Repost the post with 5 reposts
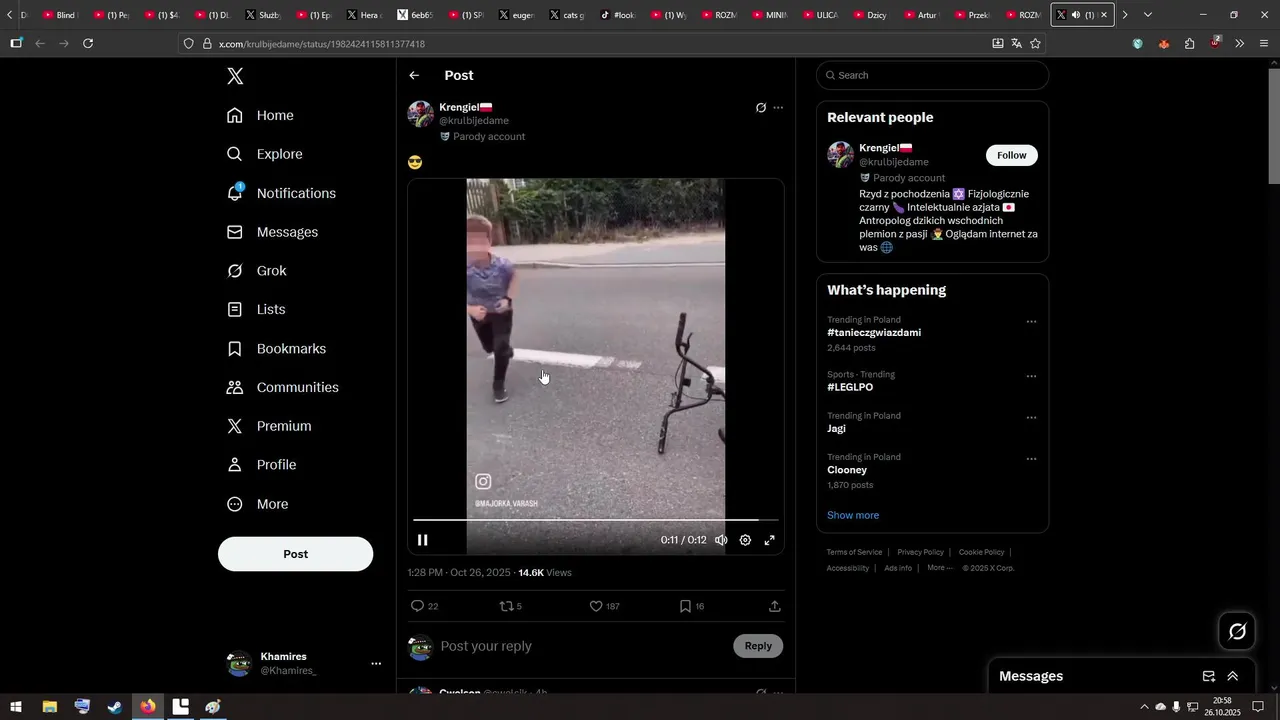The width and height of the screenshot is (1280, 720). point(511,606)
